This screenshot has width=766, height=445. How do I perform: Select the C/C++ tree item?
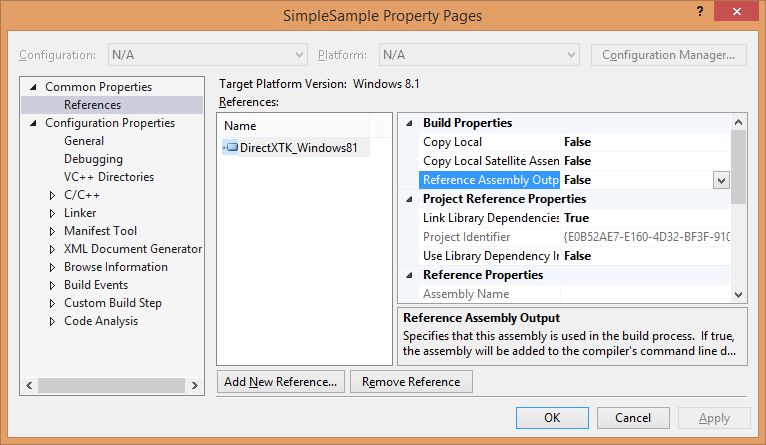pos(82,195)
